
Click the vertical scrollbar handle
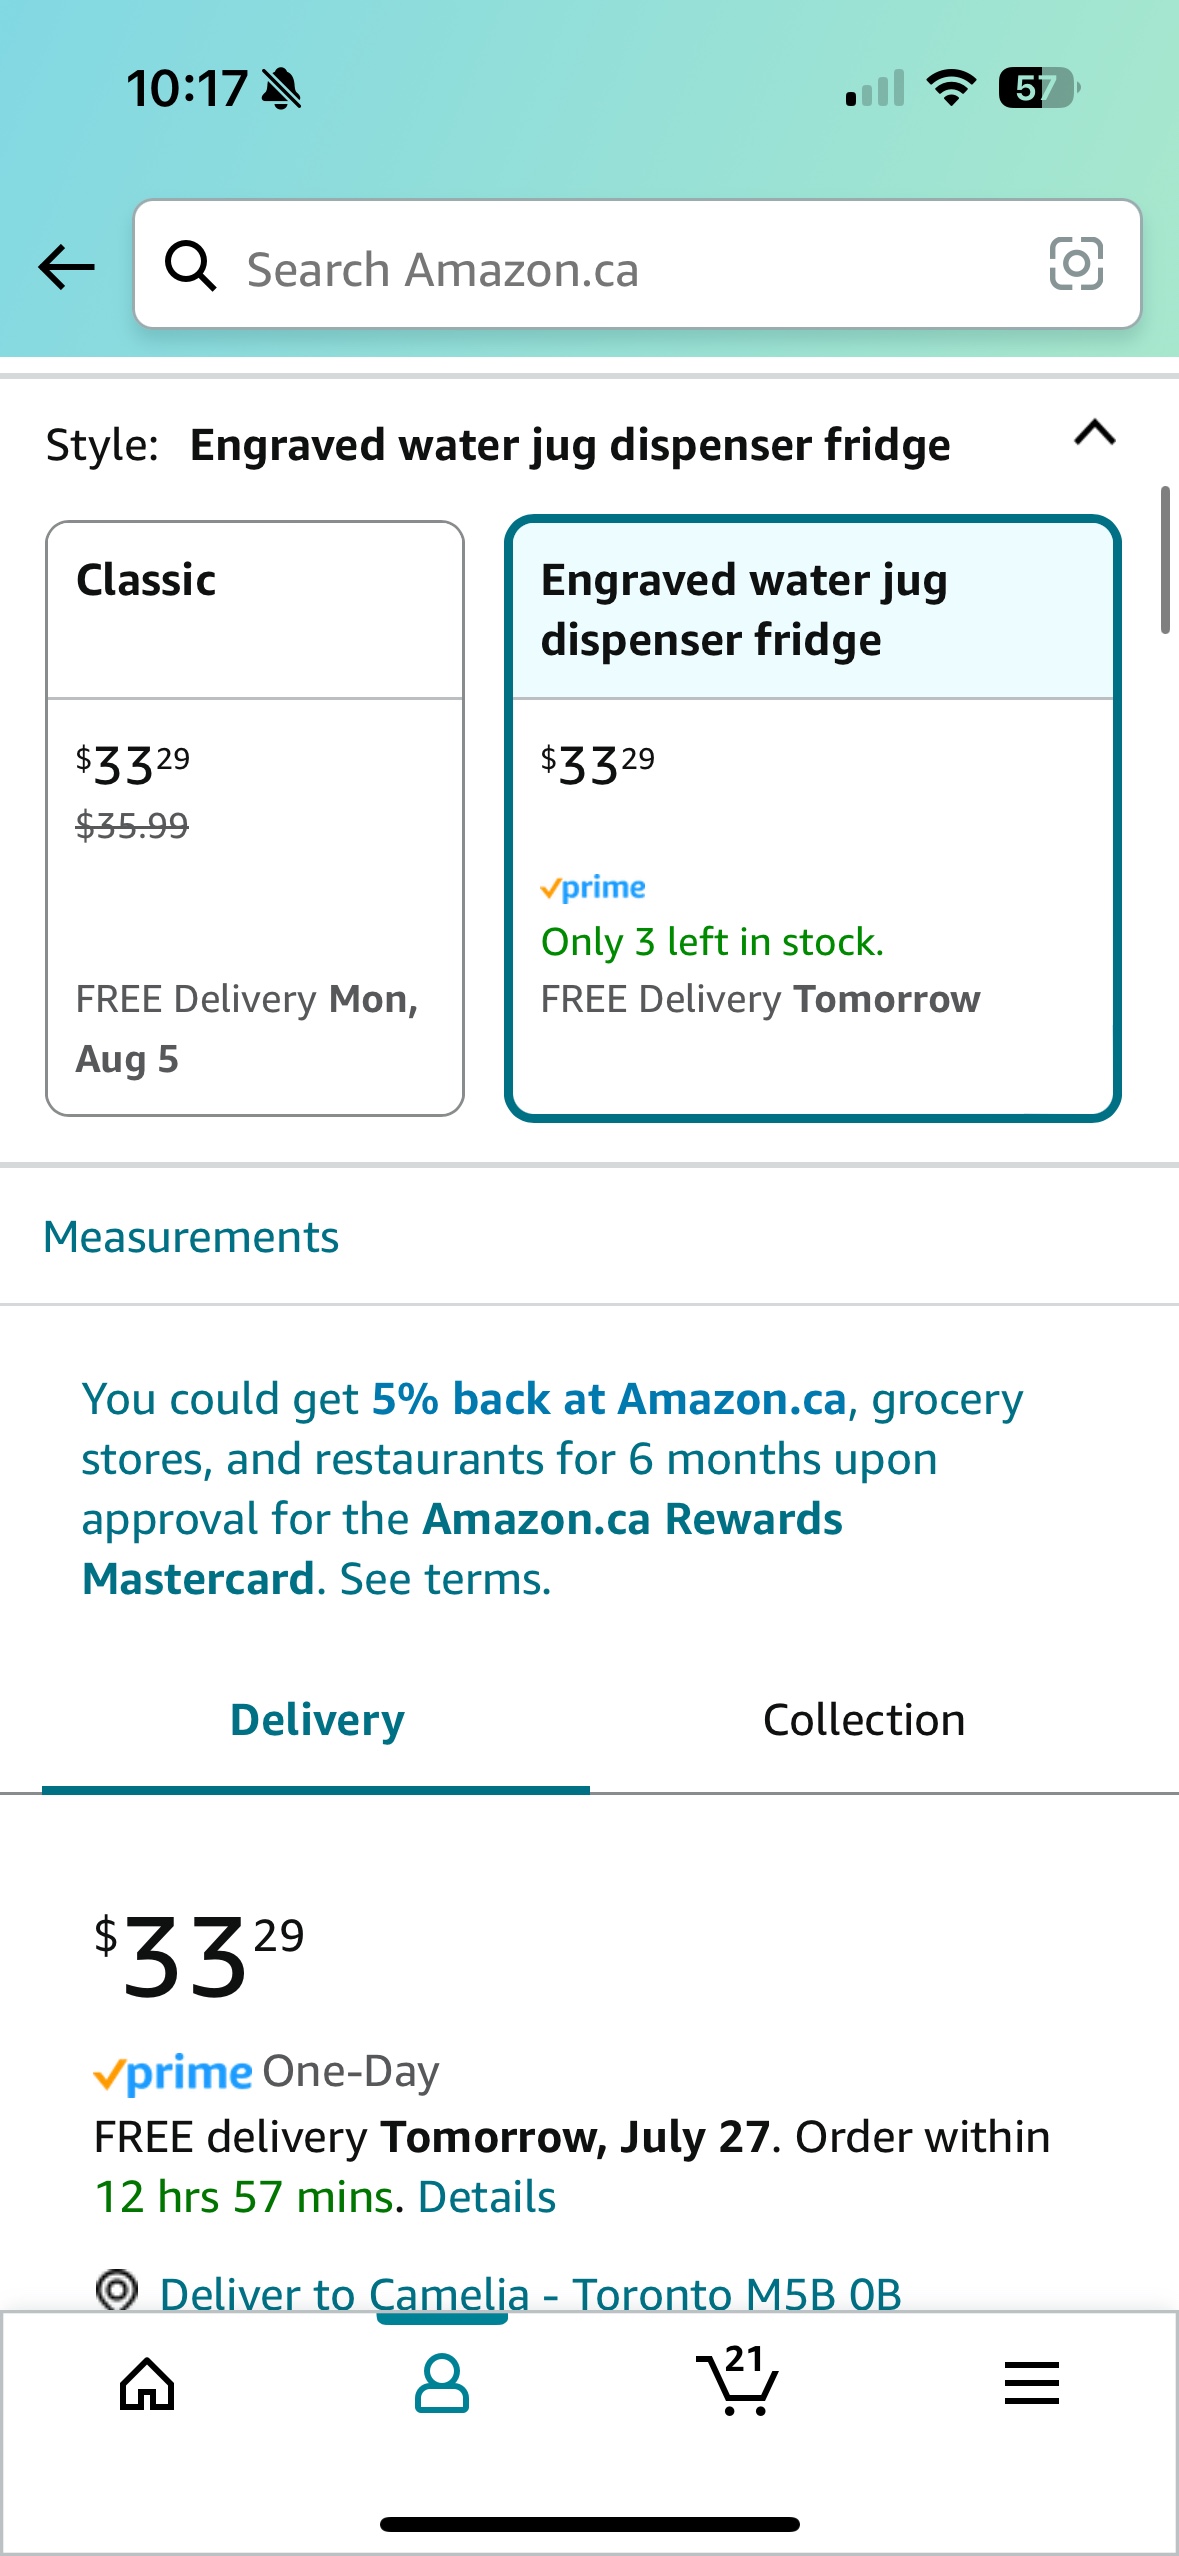click(1165, 560)
